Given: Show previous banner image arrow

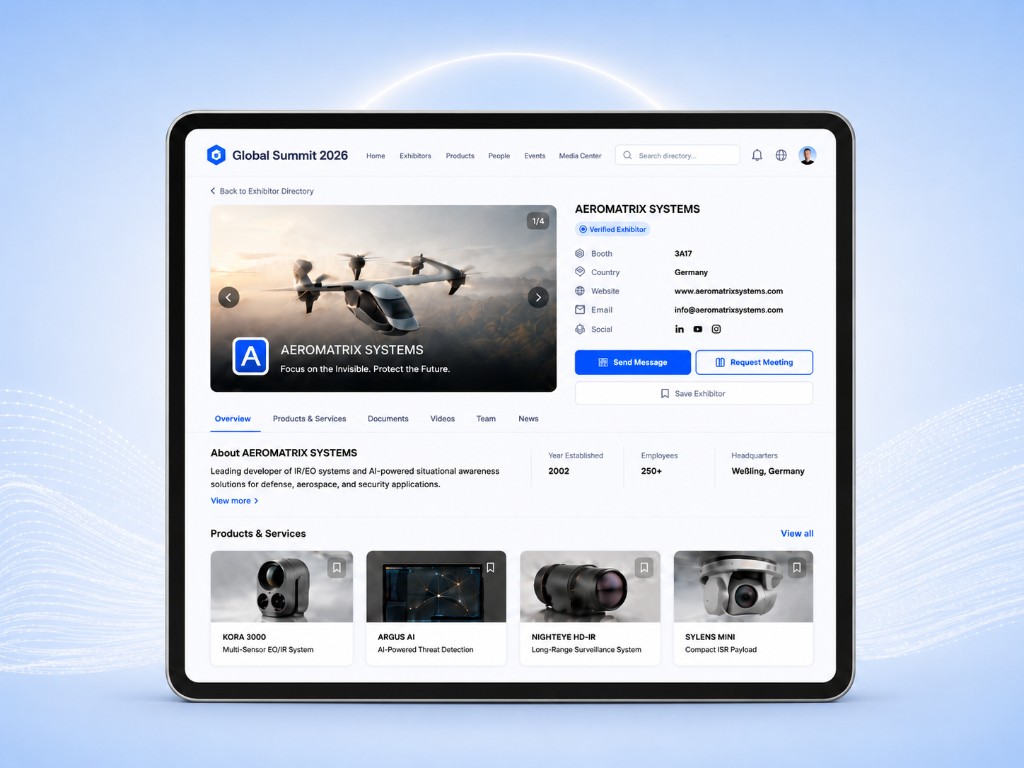Looking at the screenshot, I should (x=229, y=297).
